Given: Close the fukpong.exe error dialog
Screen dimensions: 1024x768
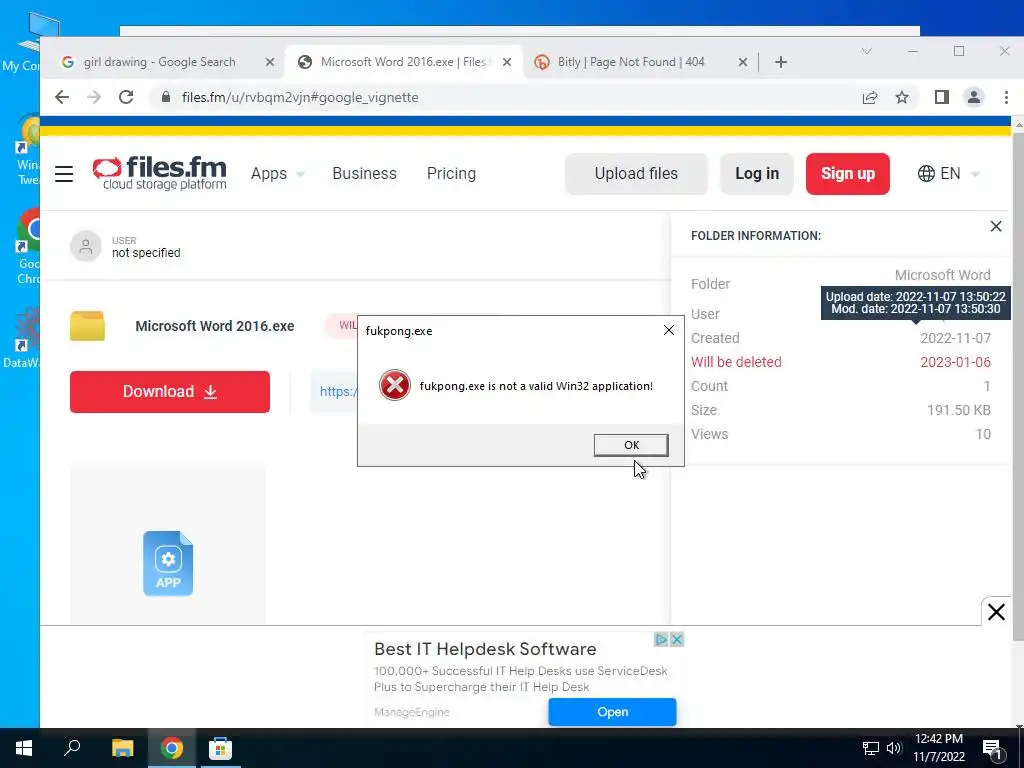Looking at the screenshot, I should point(669,330).
